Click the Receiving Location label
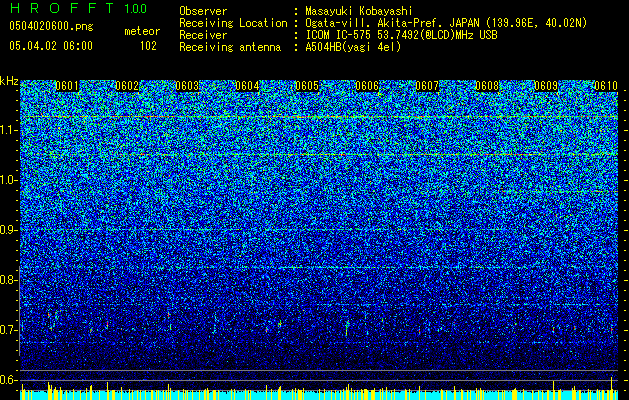The width and height of the screenshot is (629, 400). [233, 23]
